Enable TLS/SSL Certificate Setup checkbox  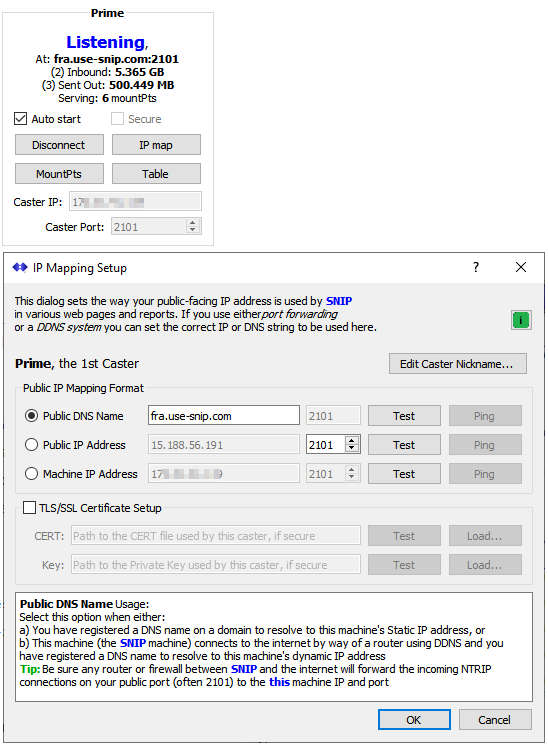29,508
